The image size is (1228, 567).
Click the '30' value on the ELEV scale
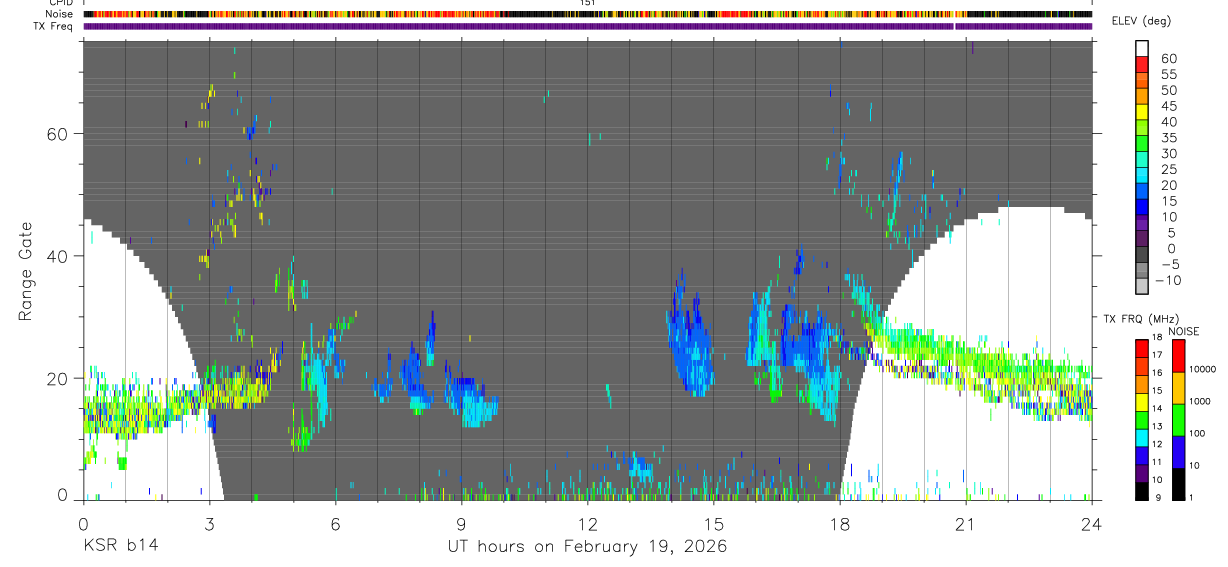pyautogui.click(x=1168, y=154)
